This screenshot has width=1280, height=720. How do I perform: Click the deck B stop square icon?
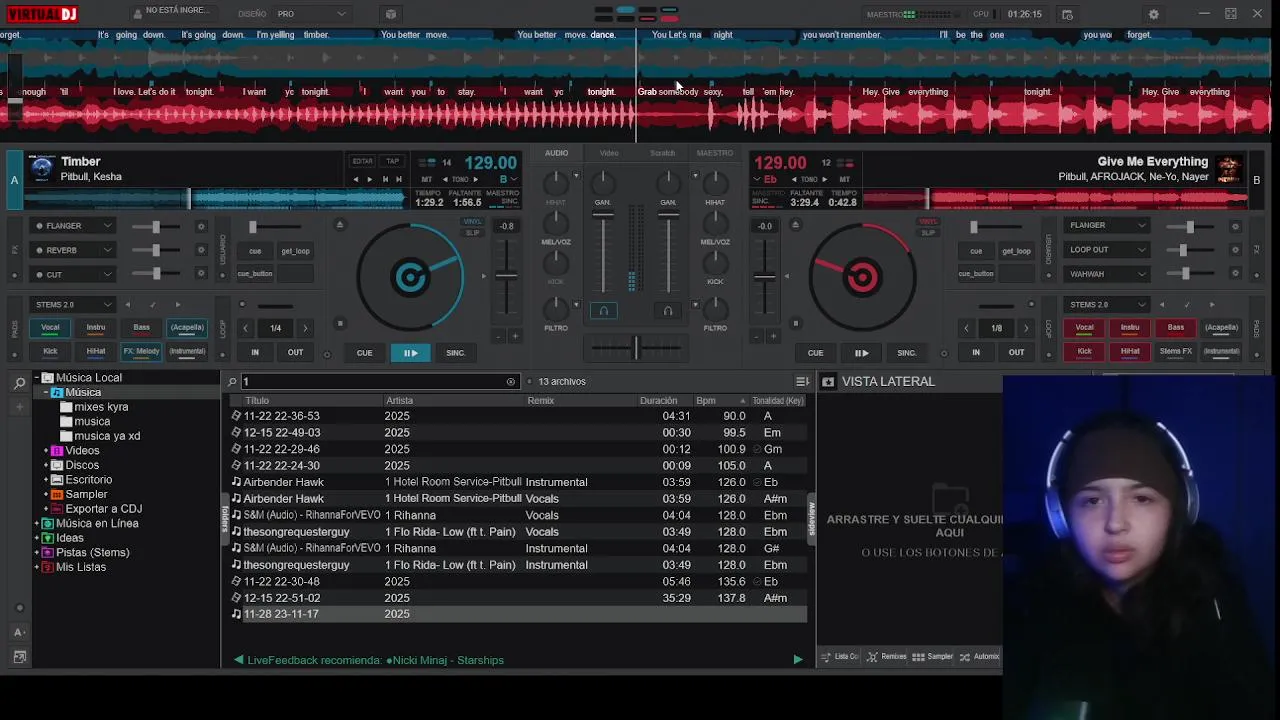(x=796, y=323)
